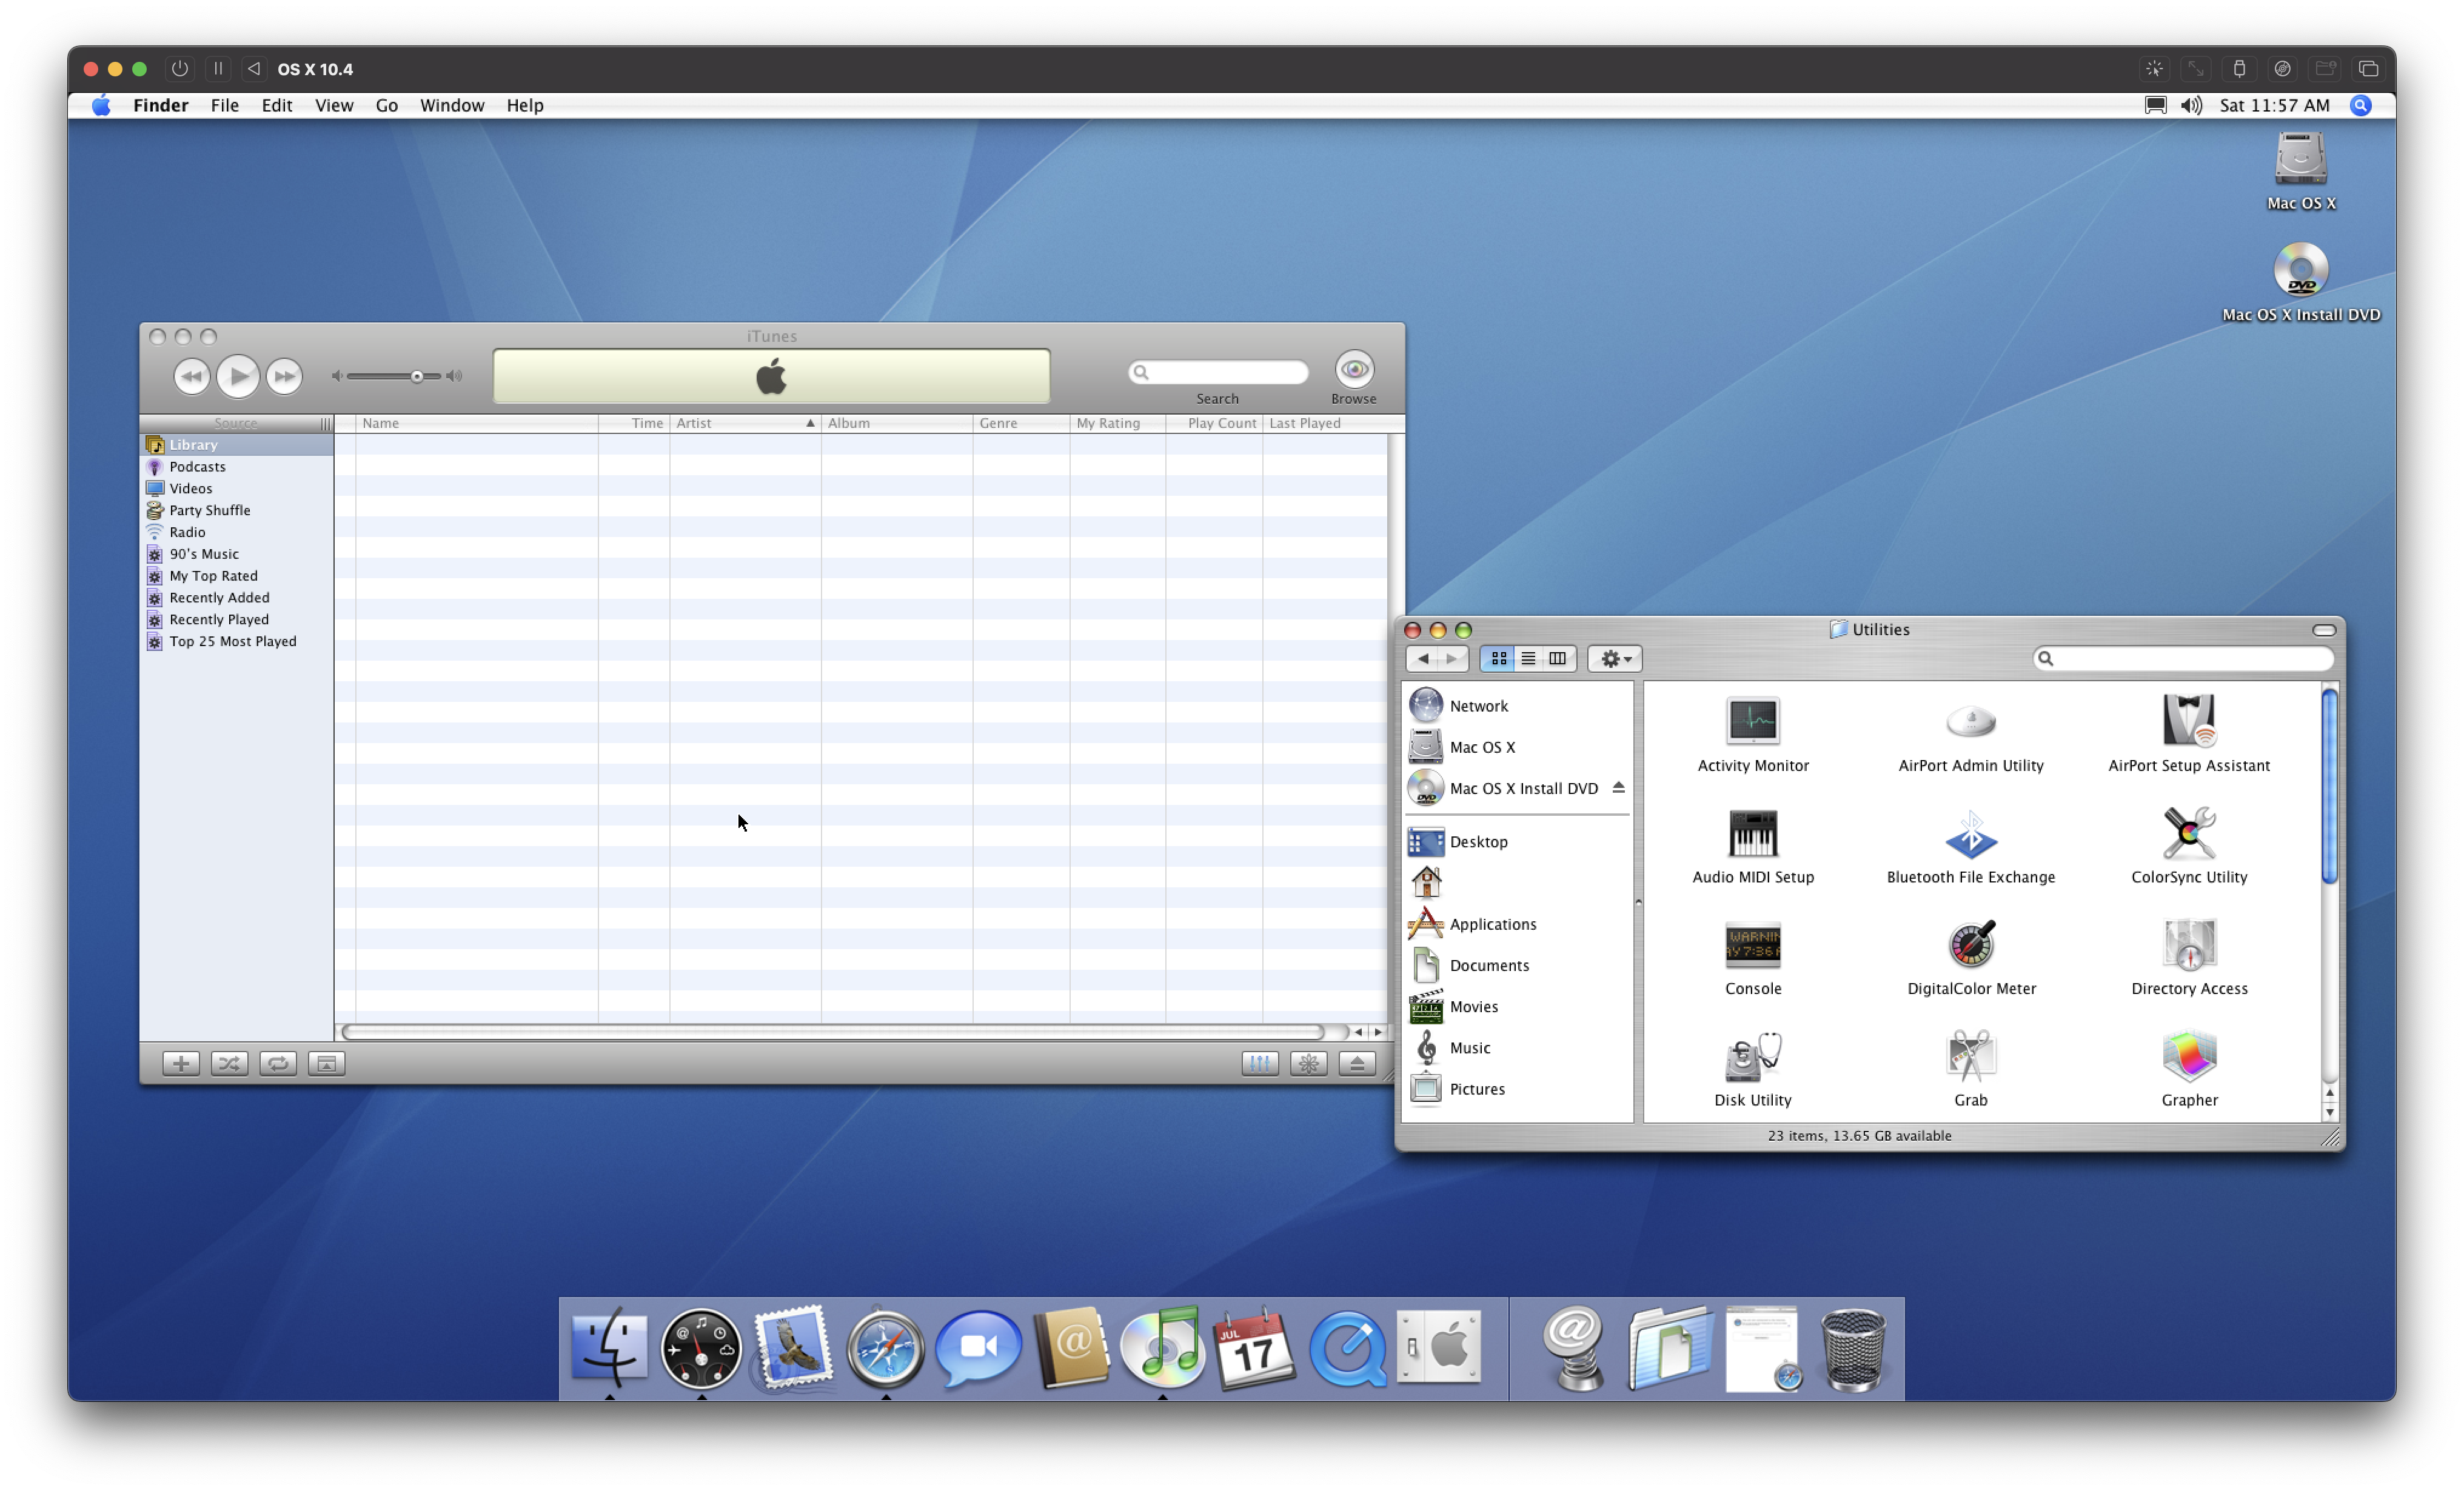The width and height of the screenshot is (2464, 1491).
Task: Select Podcasts in the iTunes source list
Action: click(x=236, y=467)
